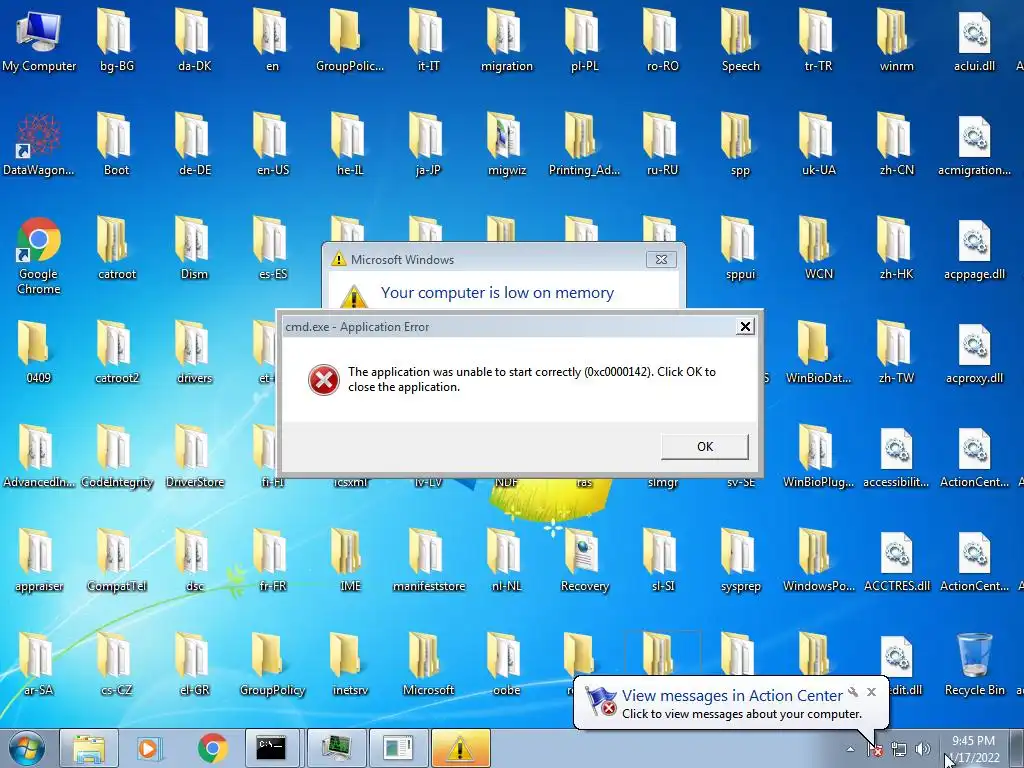Select the 0409 folder

pos(39,353)
